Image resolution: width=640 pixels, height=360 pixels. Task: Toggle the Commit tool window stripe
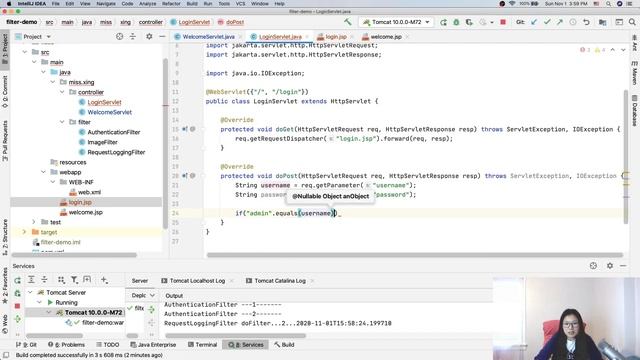5,91
